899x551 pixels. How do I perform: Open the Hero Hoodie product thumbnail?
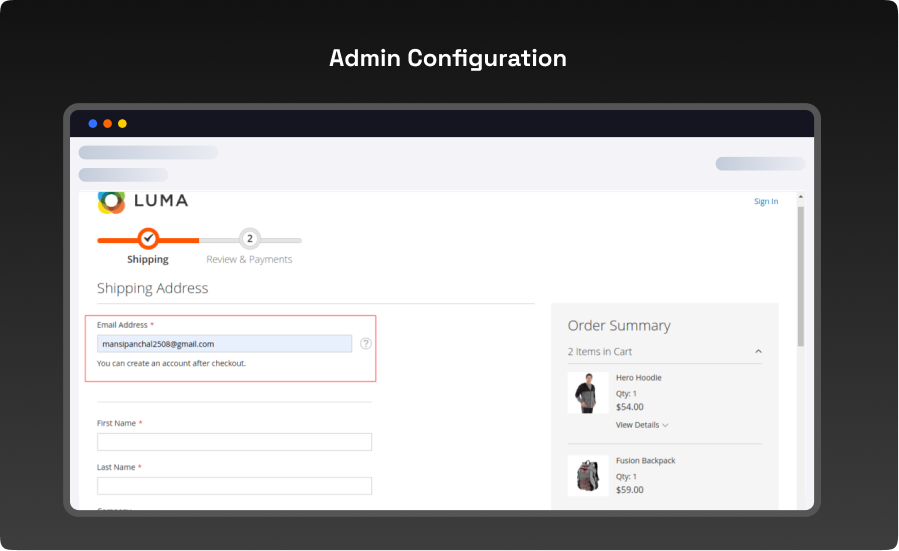tap(587, 393)
